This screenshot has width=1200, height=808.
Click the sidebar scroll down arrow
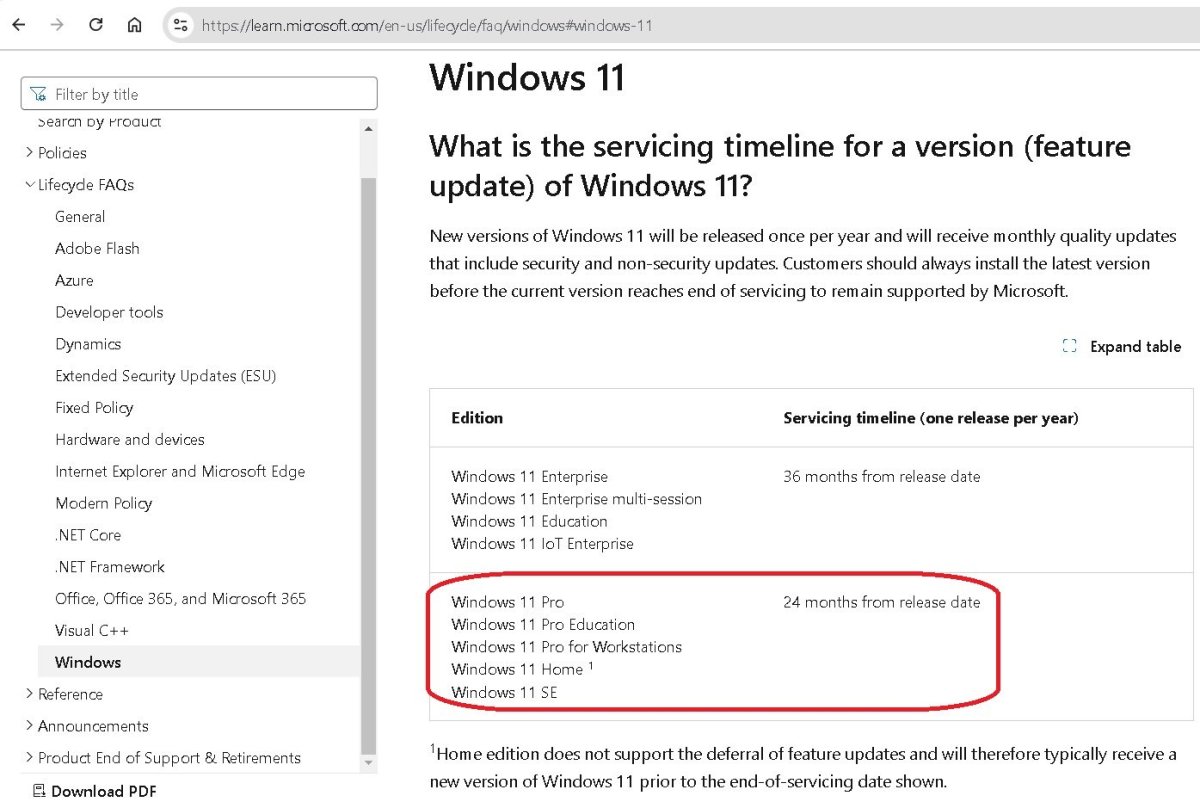(368, 763)
